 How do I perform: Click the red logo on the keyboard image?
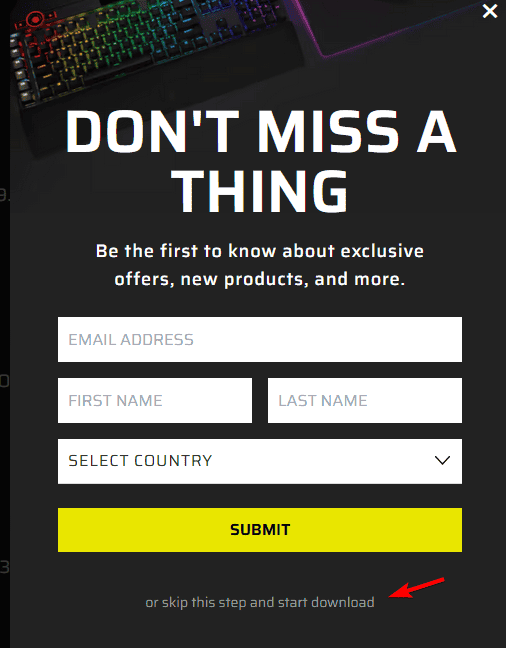(36, 19)
